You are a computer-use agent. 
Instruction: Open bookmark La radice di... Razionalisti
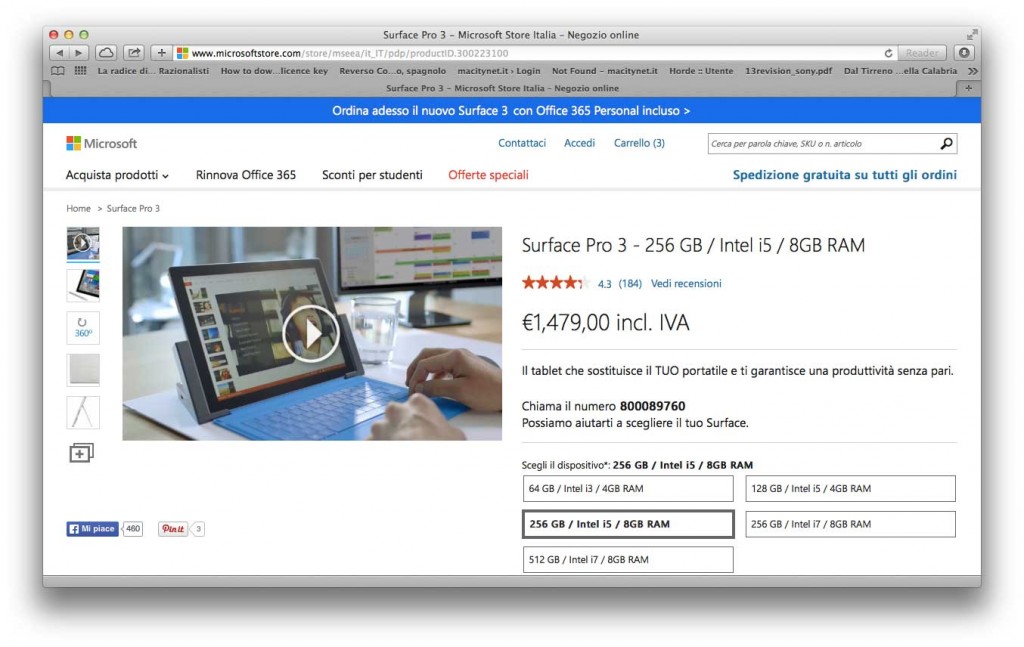[153, 71]
